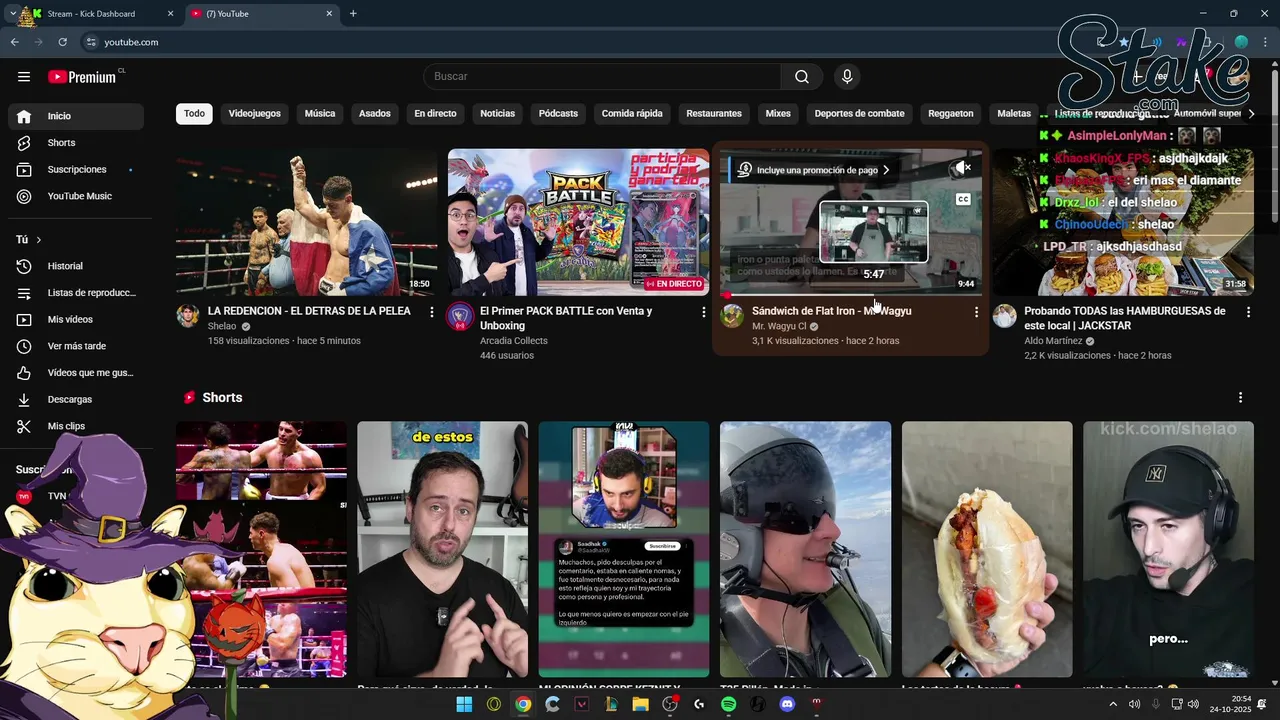Select the En directo filter chip
The width and height of the screenshot is (1280, 720).
pyautogui.click(x=435, y=113)
